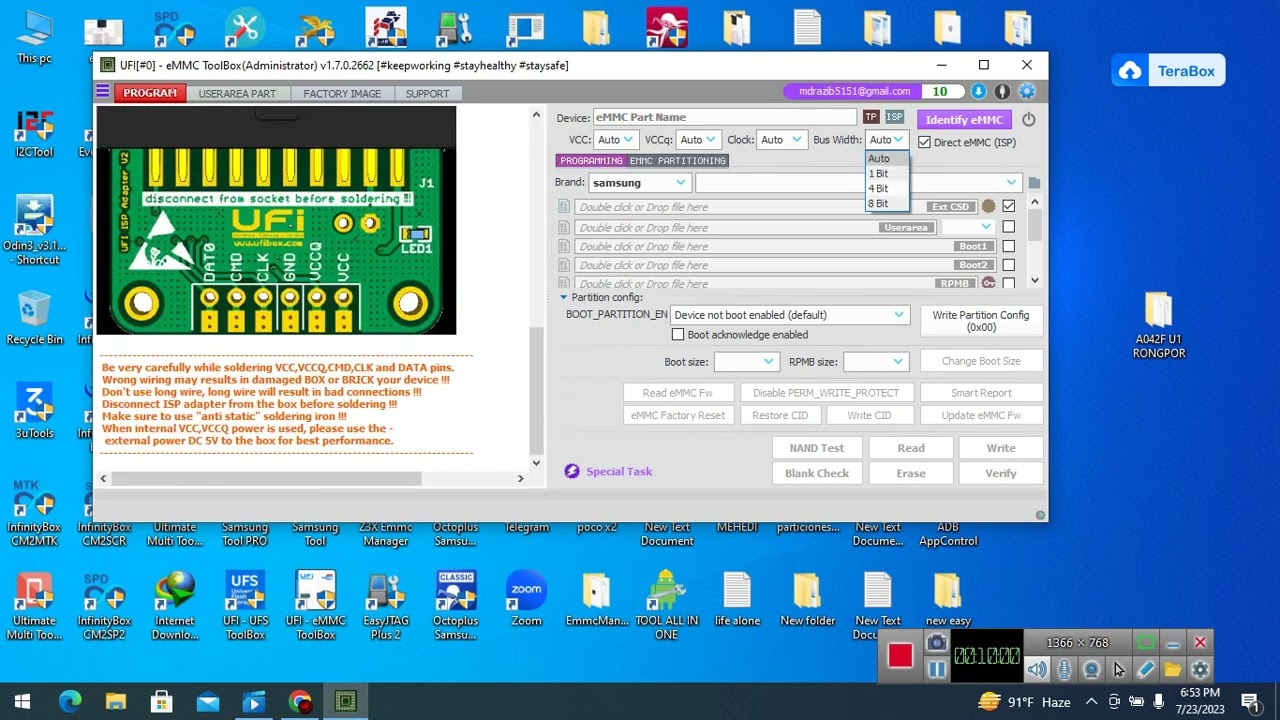This screenshot has height=720, width=1280.
Task: Click the blue download updates icon
Action: tap(978, 92)
